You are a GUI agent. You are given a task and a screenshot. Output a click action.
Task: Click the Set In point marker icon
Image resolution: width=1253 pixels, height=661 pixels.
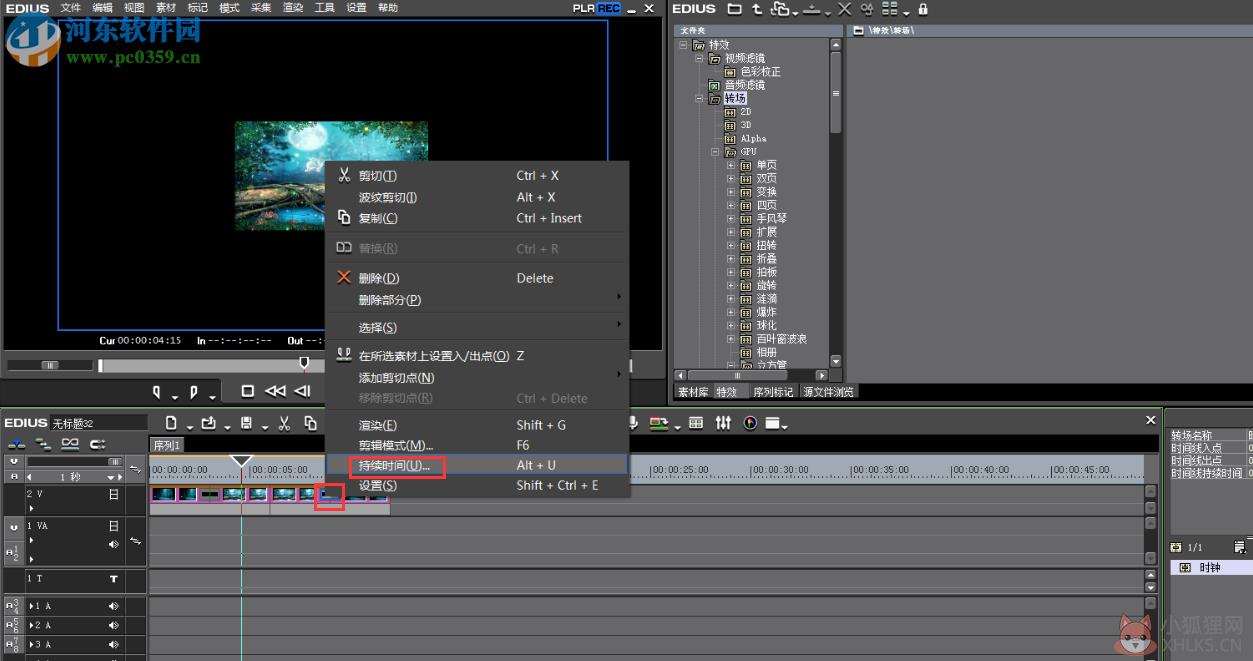(x=157, y=391)
